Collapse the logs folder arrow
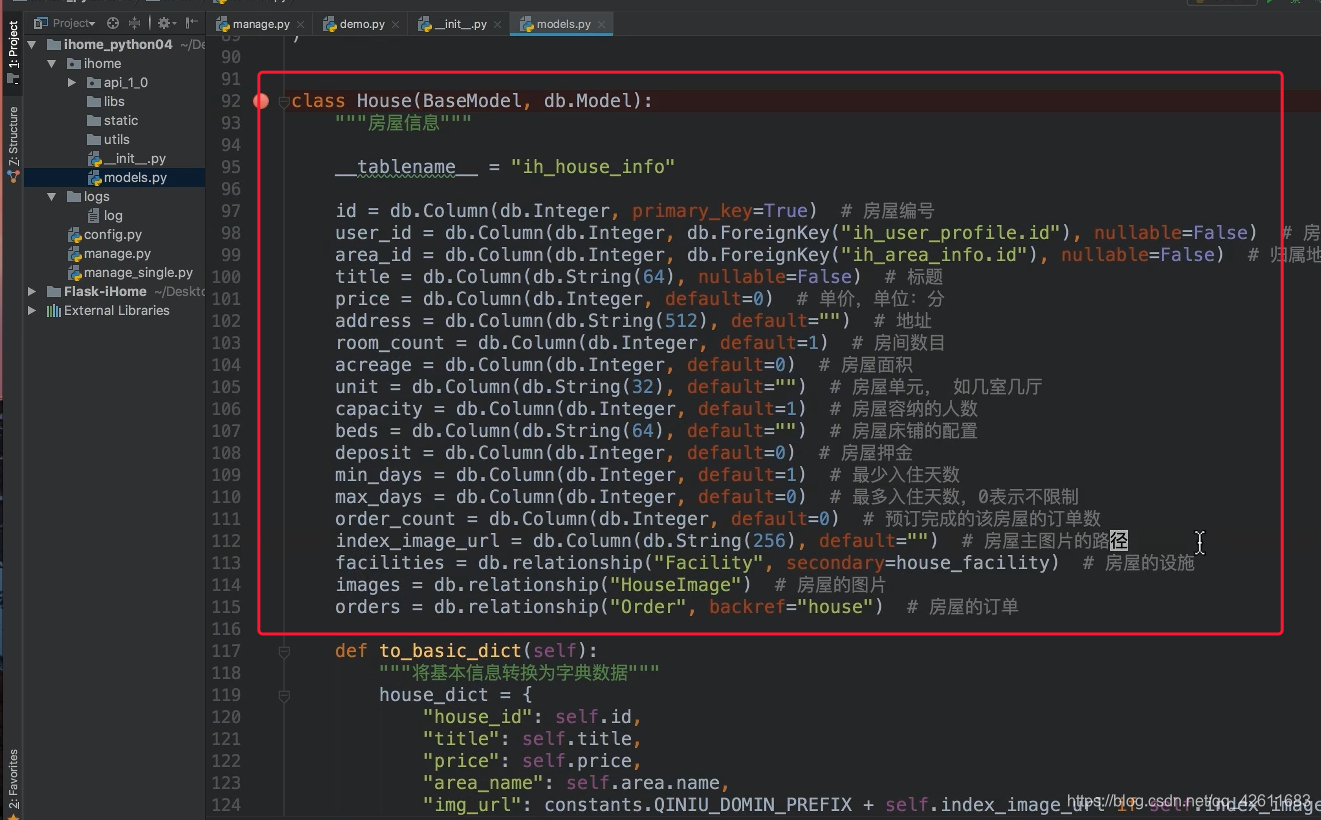The image size is (1321, 820). [52, 197]
